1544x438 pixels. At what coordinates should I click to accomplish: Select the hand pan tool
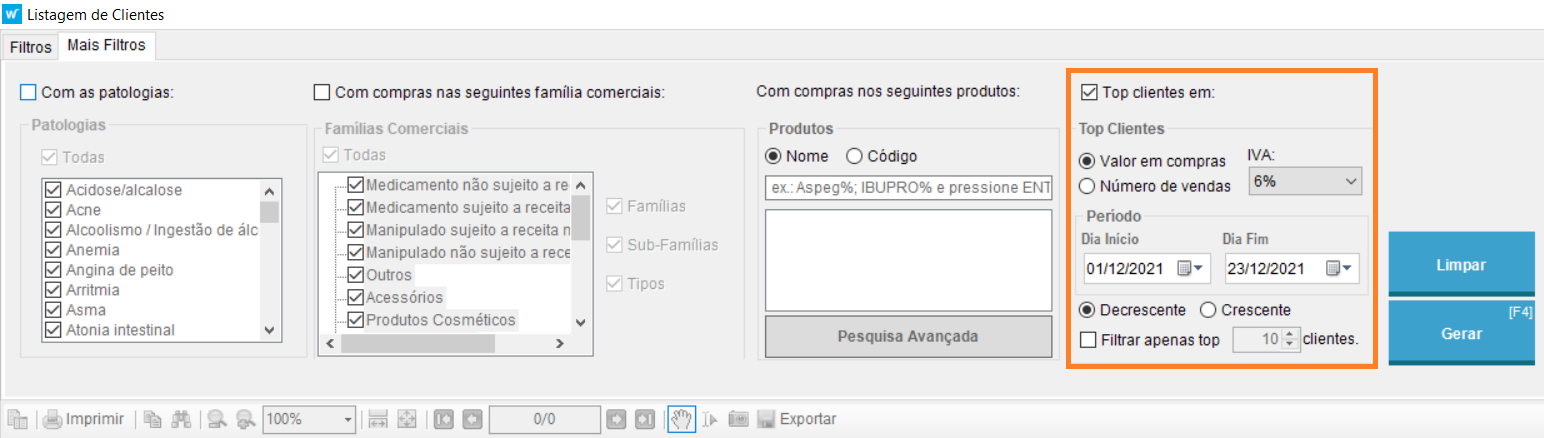(680, 419)
